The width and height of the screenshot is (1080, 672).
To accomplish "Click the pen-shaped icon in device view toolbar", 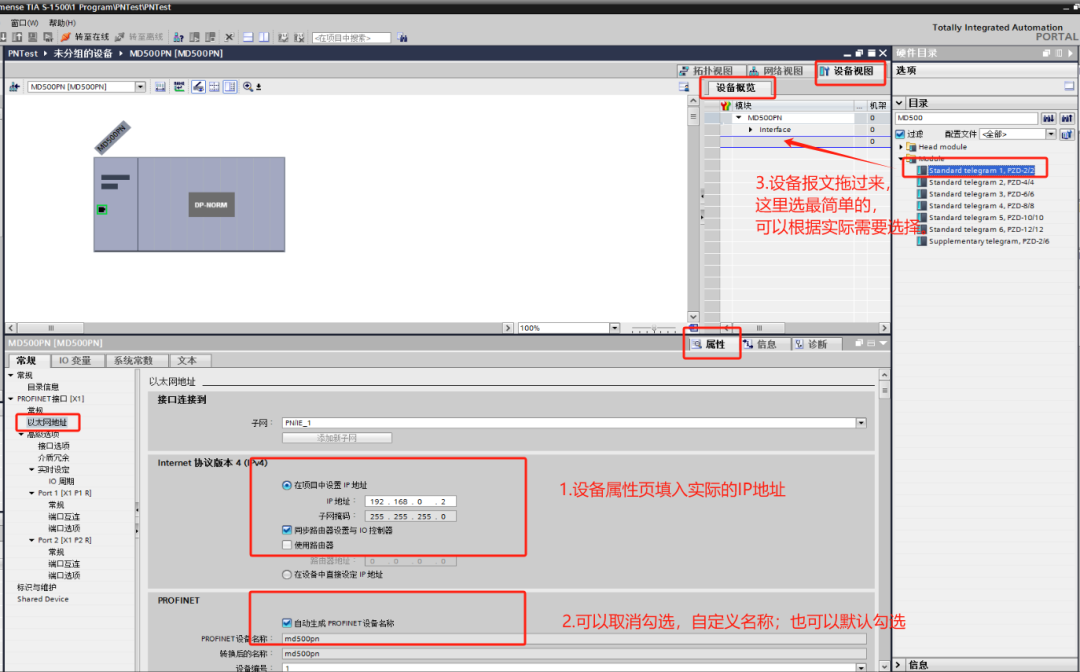I will 198,87.
